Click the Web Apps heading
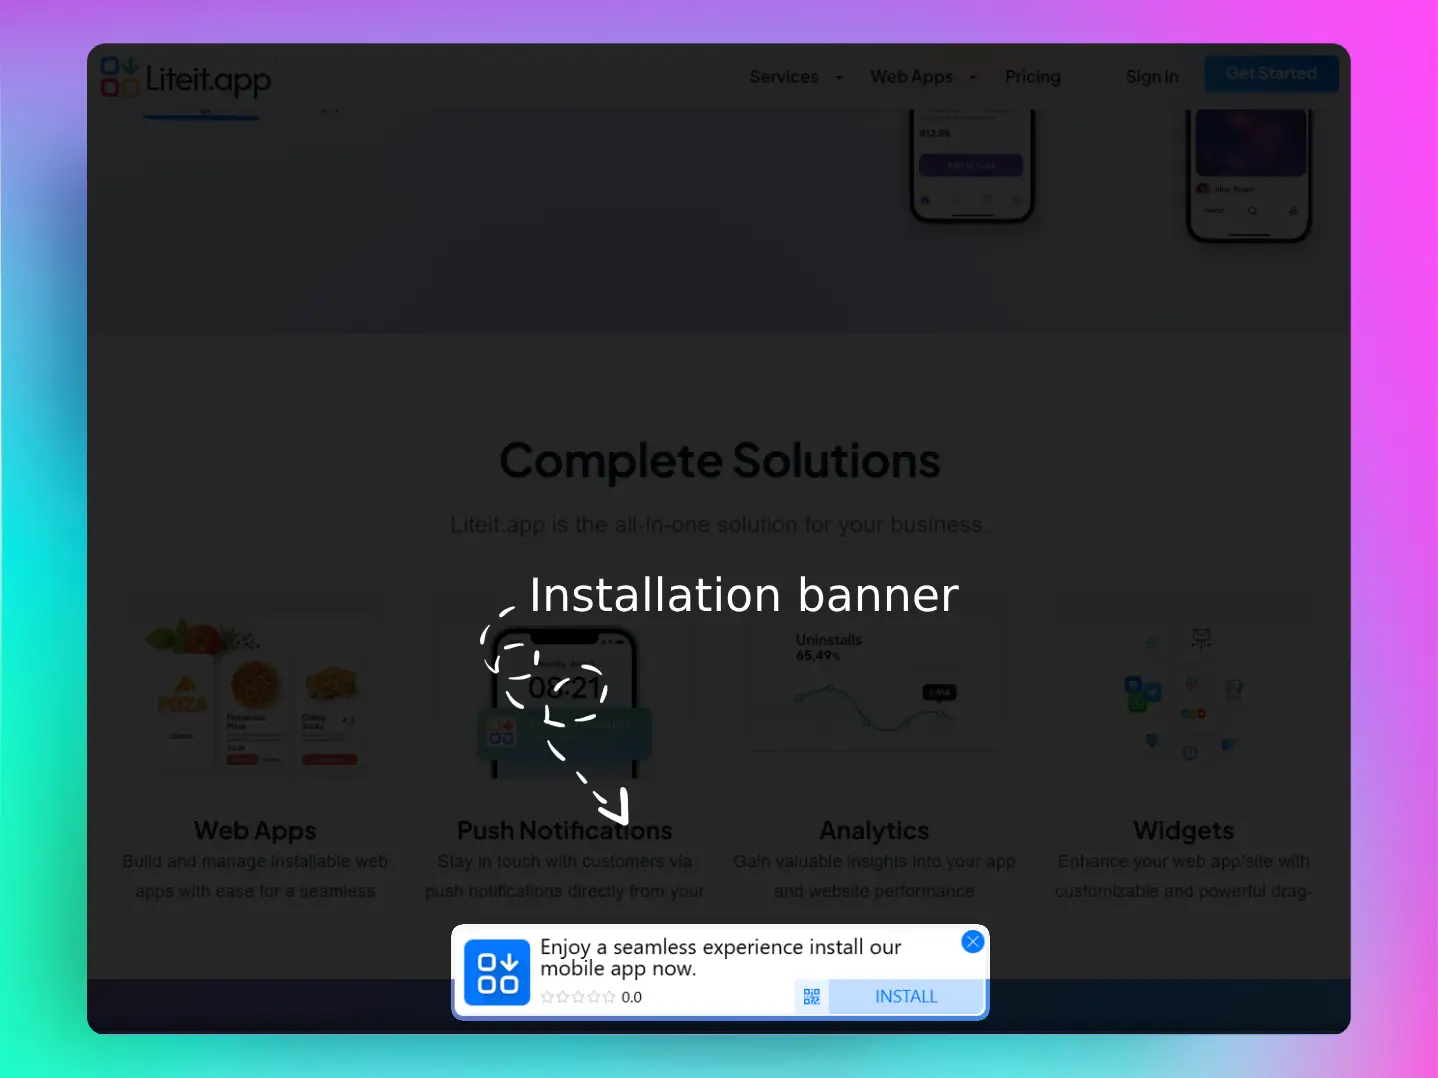This screenshot has width=1438, height=1078. click(x=255, y=830)
